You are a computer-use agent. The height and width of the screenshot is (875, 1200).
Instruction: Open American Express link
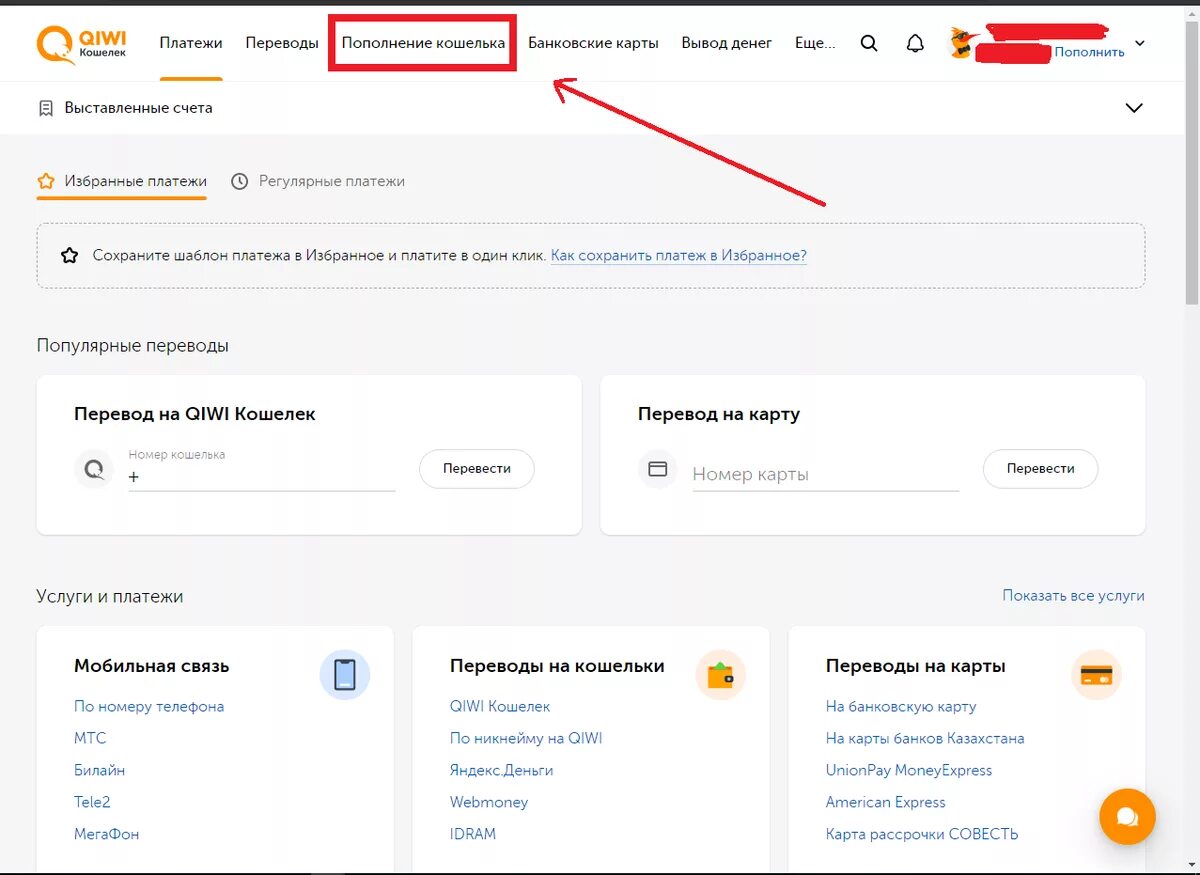click(886, 802)
